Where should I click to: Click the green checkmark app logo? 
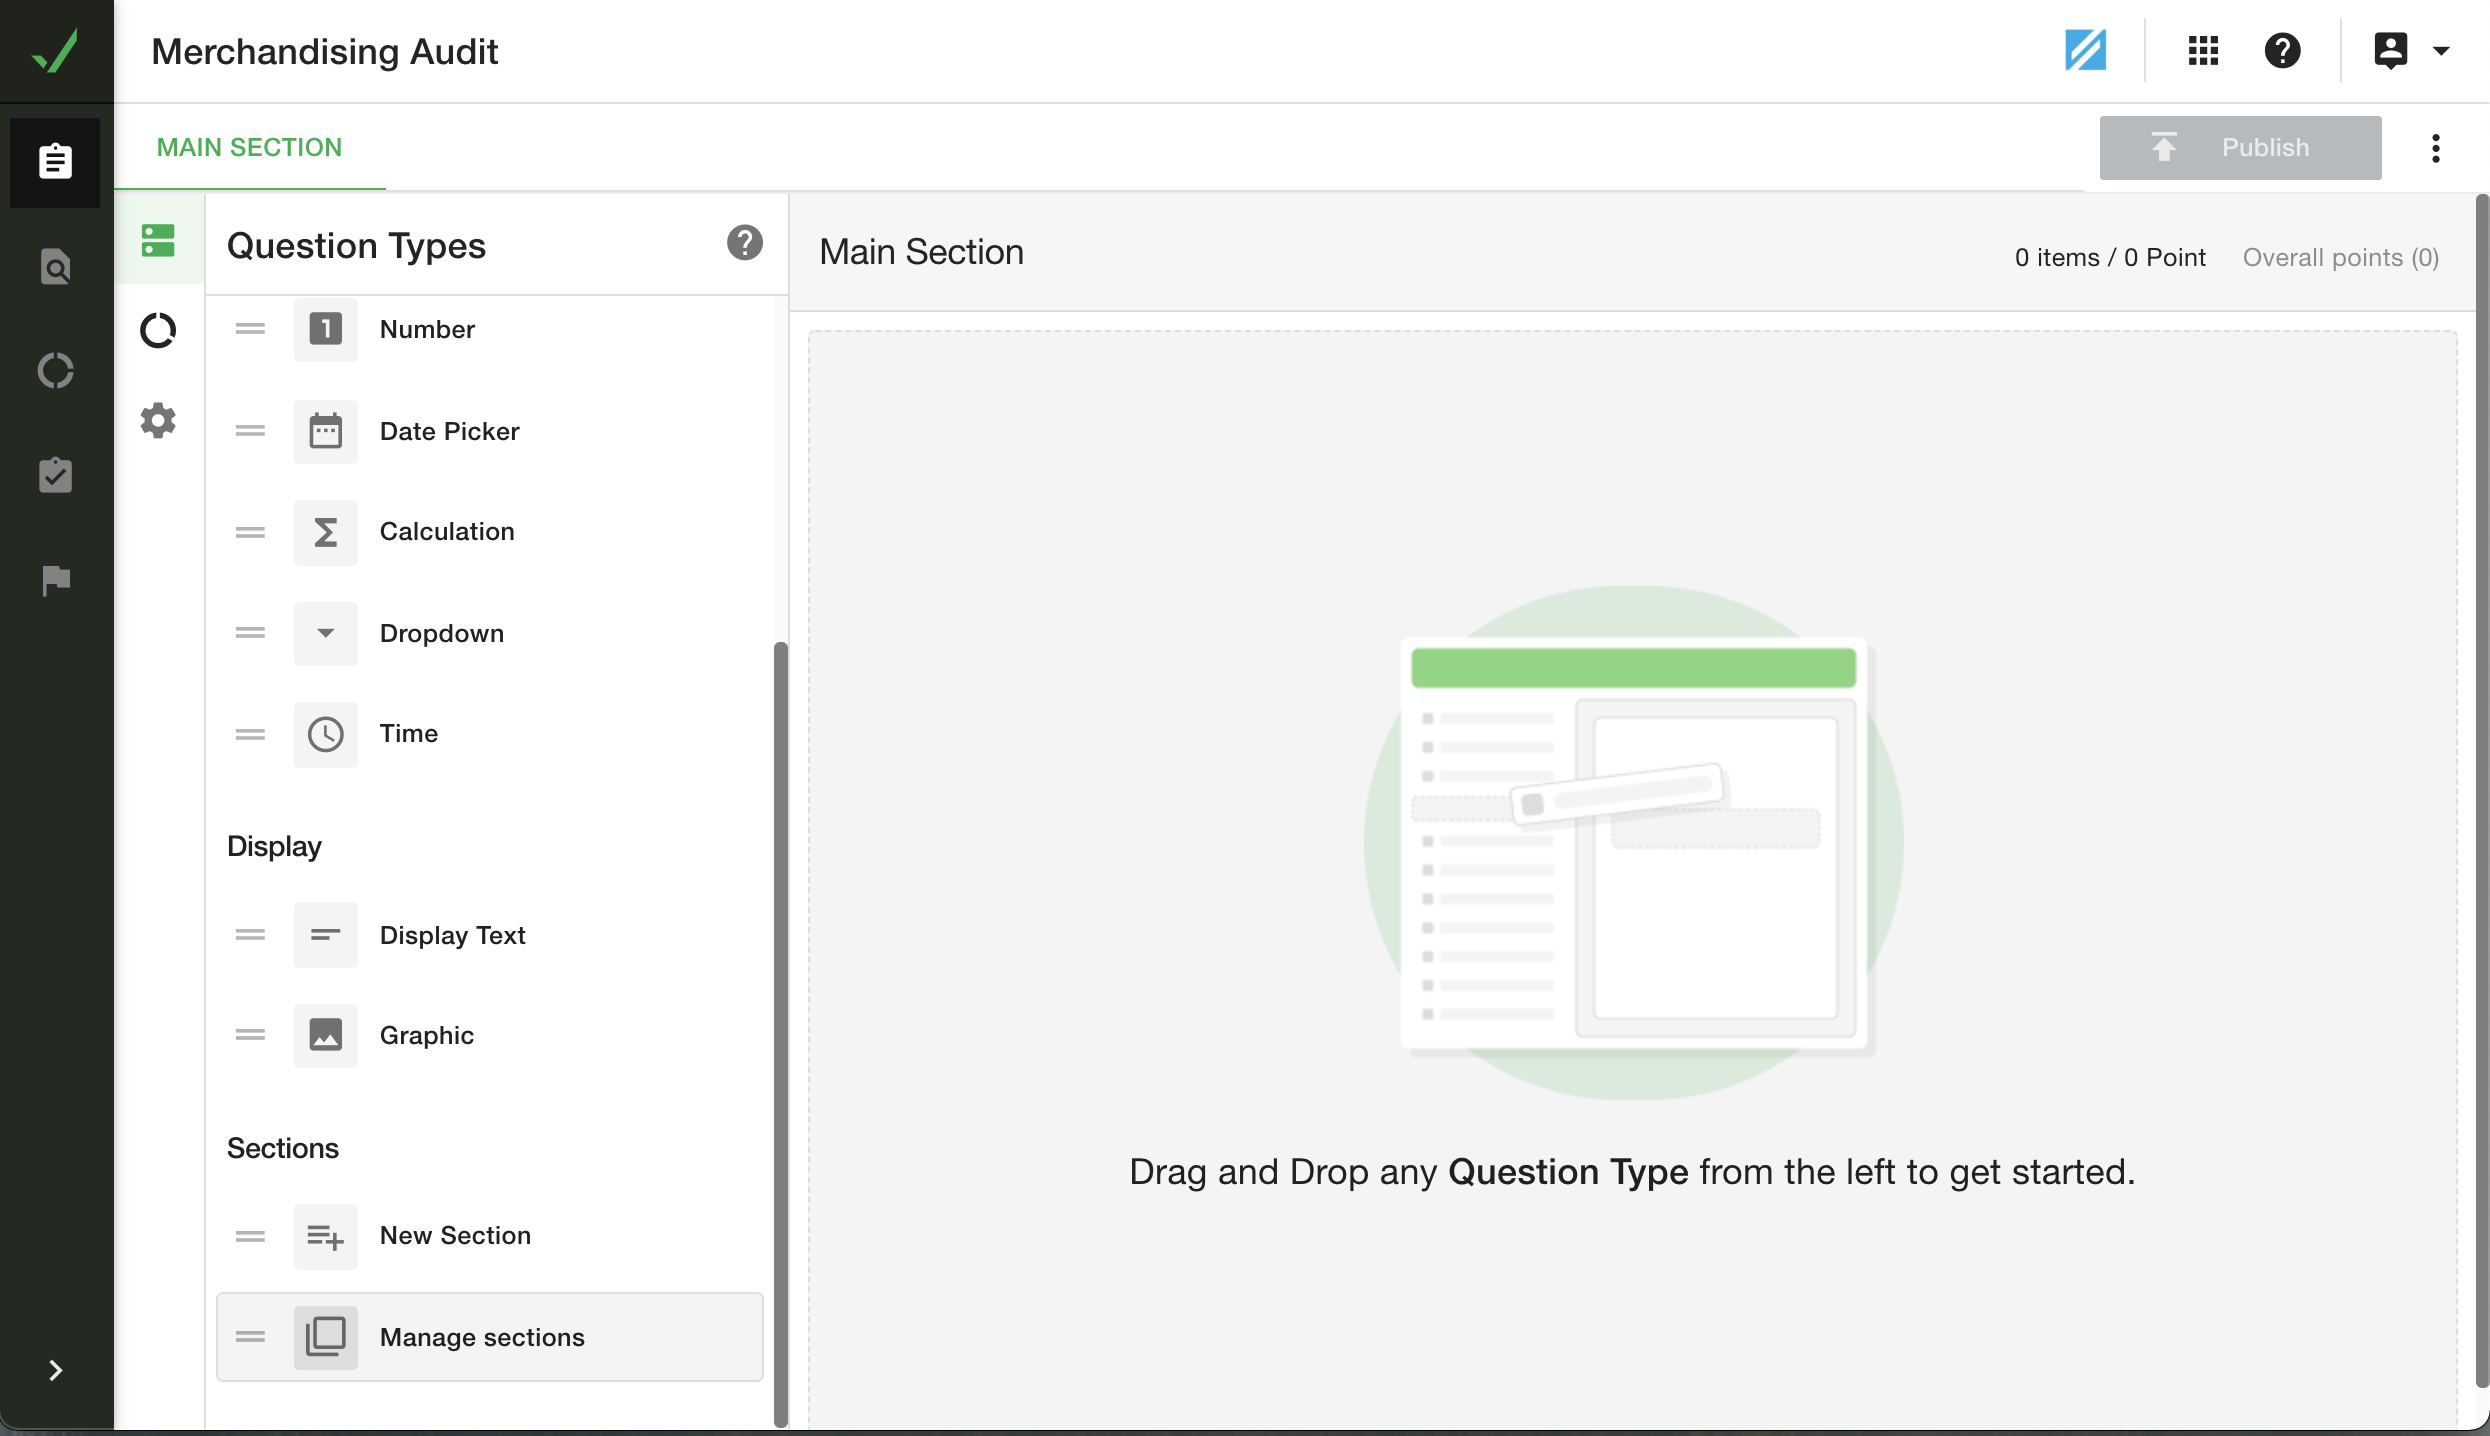pos(55,50)
